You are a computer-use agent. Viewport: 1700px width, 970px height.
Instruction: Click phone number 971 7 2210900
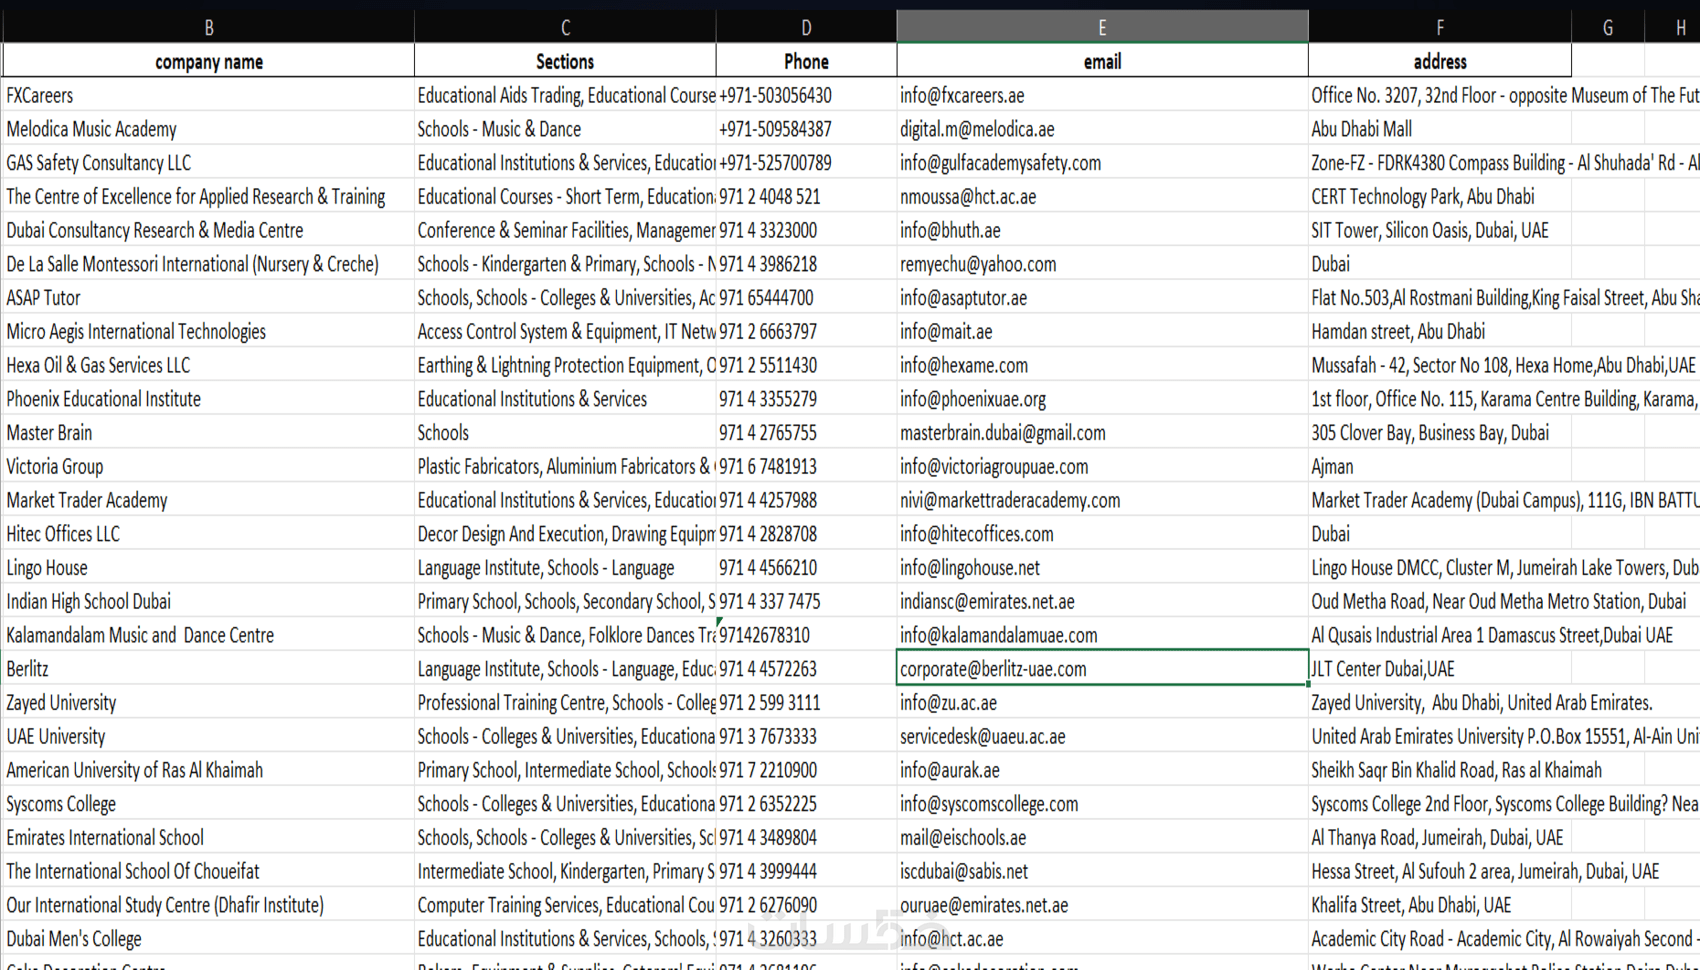tap(806, 770)
